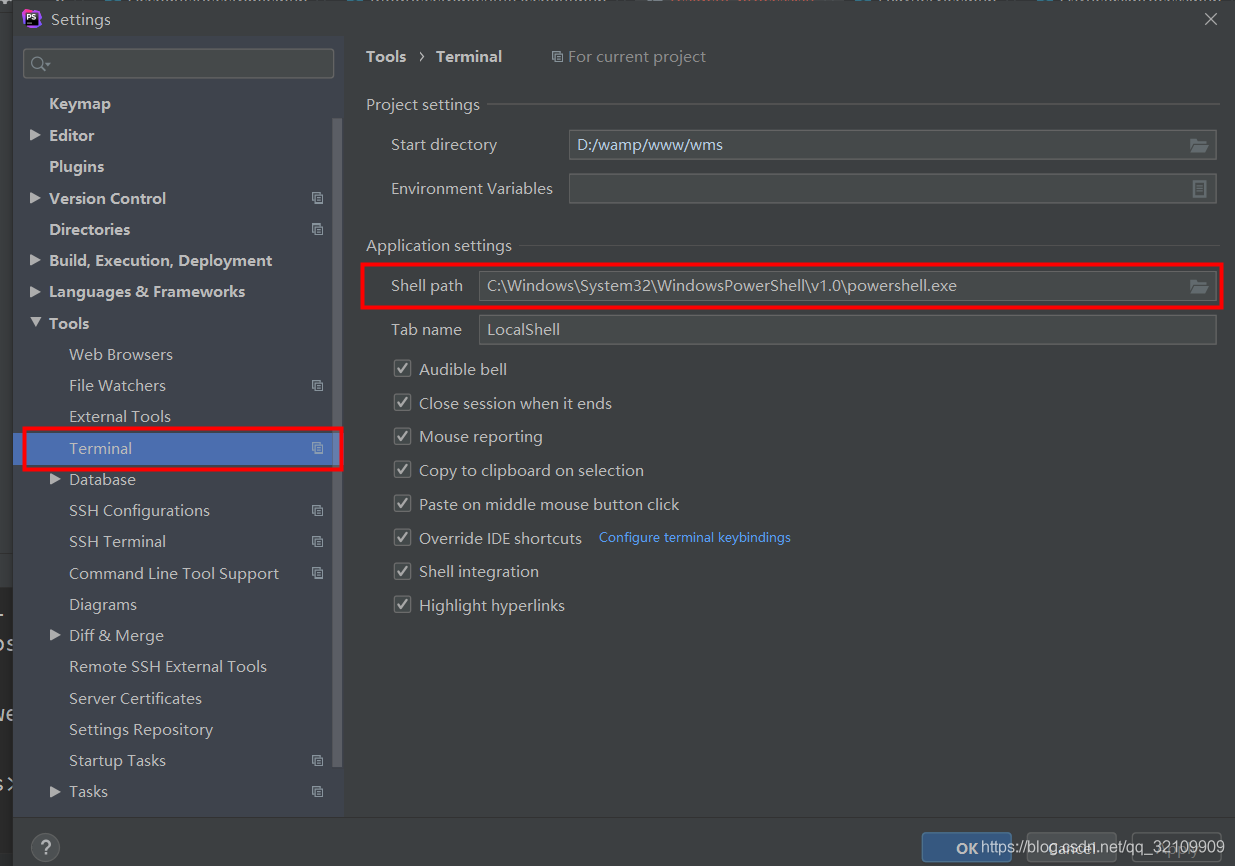Open Server Certificates settings

coord(135,698)
